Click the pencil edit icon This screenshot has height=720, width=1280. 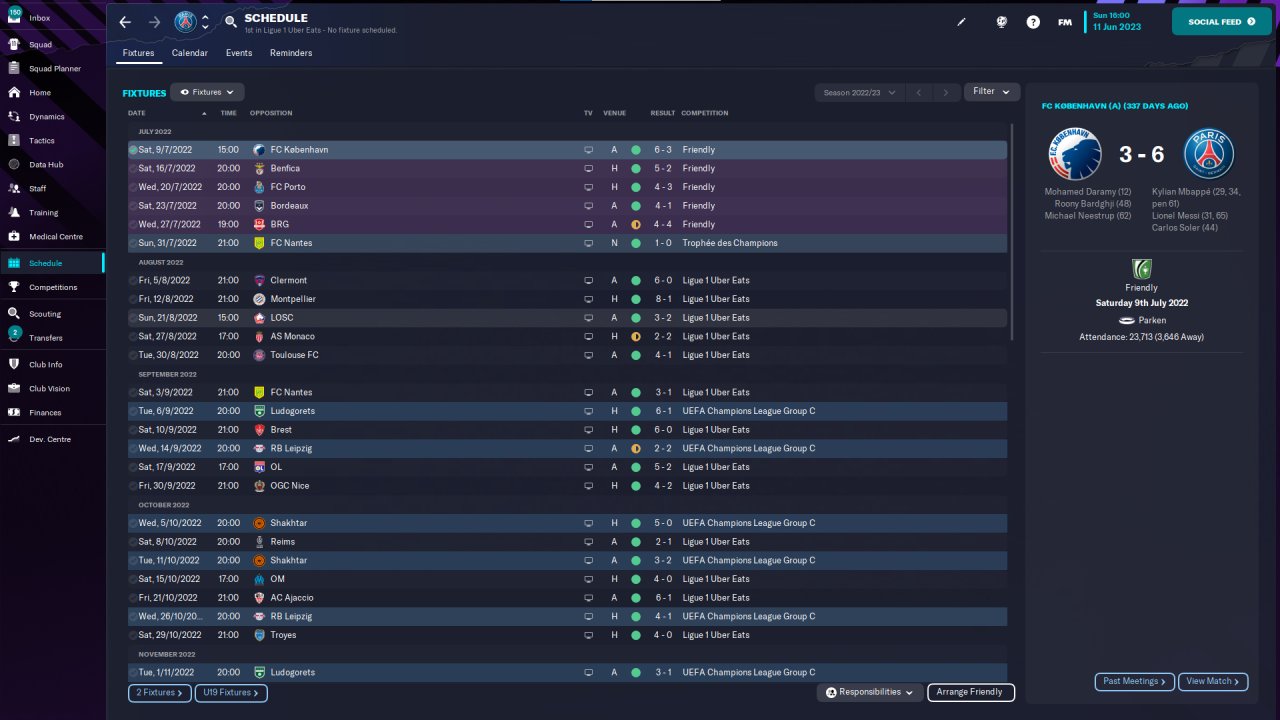point(962,22)
